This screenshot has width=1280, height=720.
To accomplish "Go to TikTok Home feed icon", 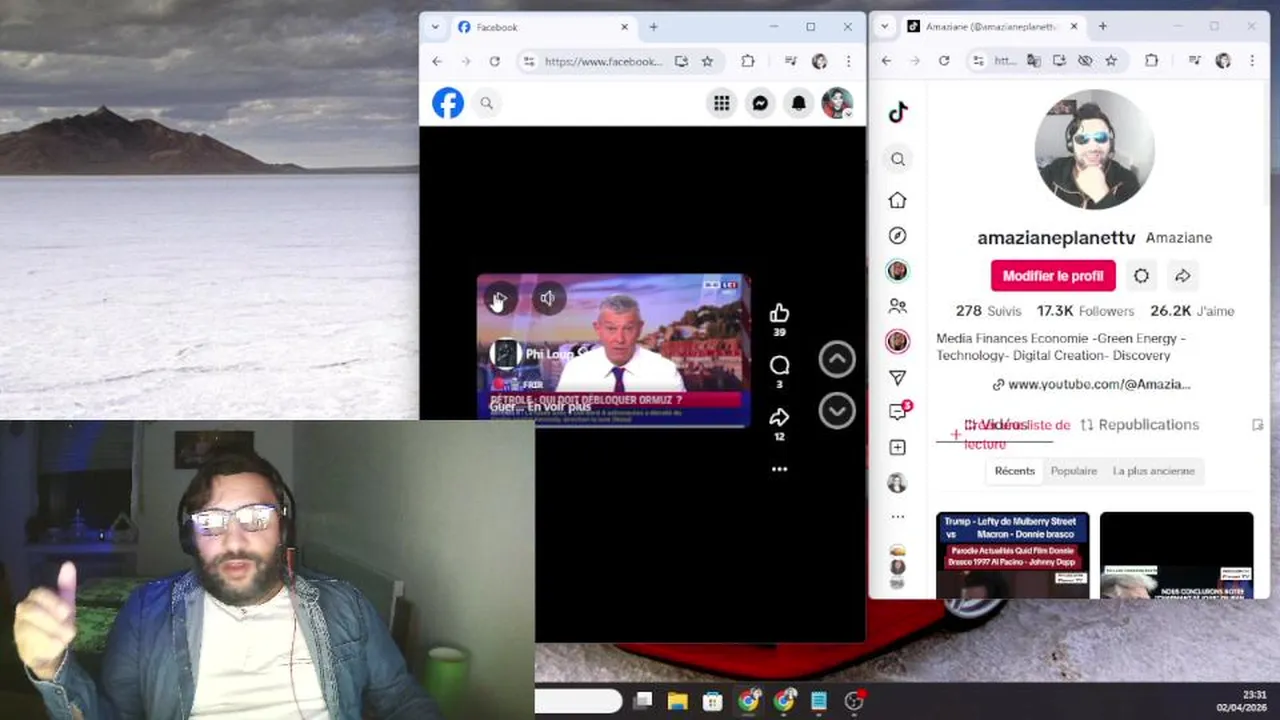I will (898, 200).
